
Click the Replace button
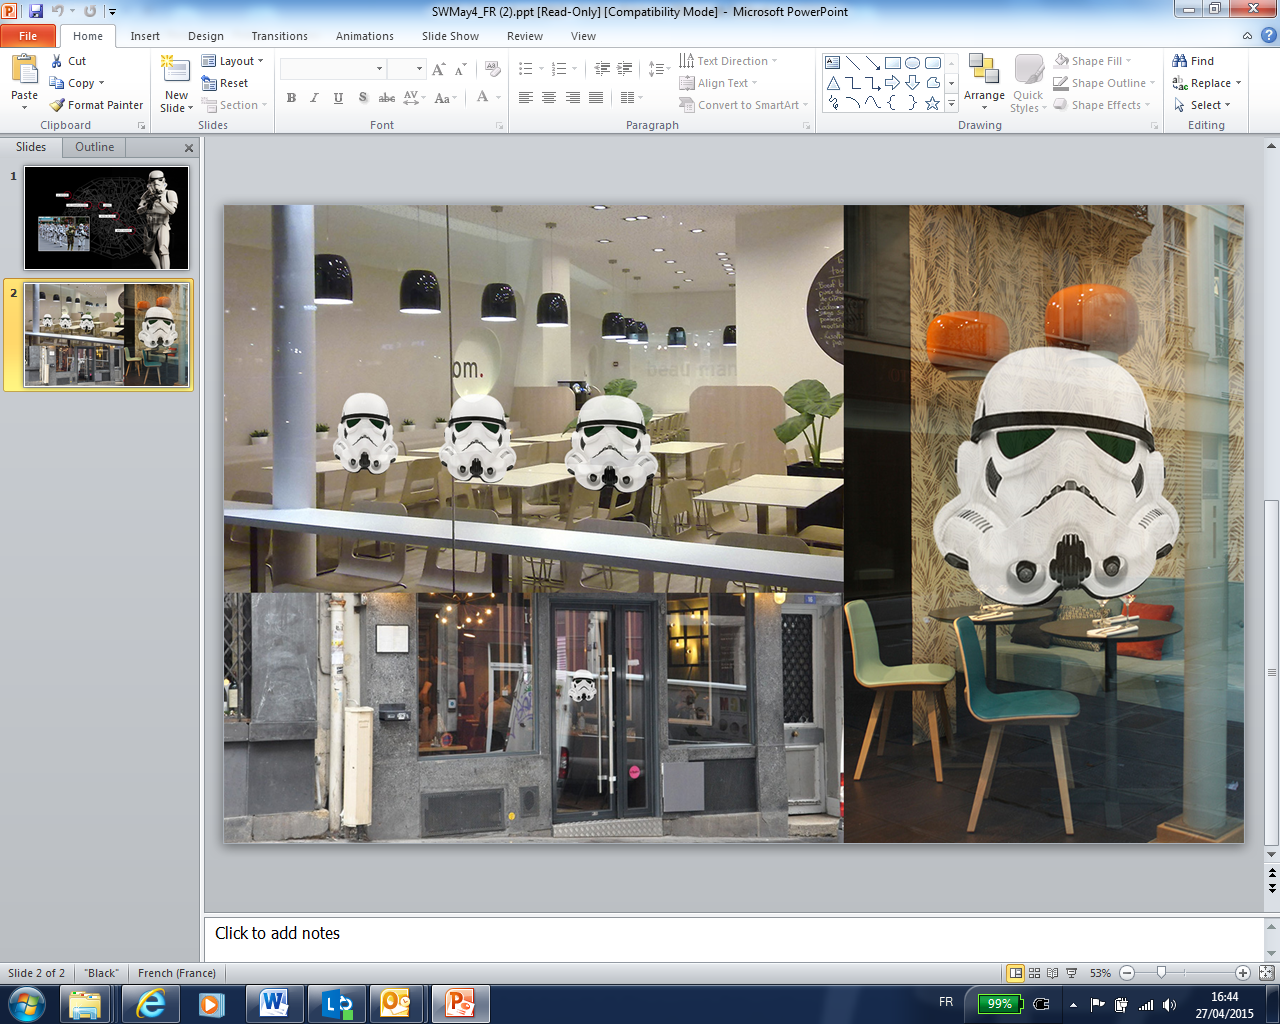coord(1207,83)
